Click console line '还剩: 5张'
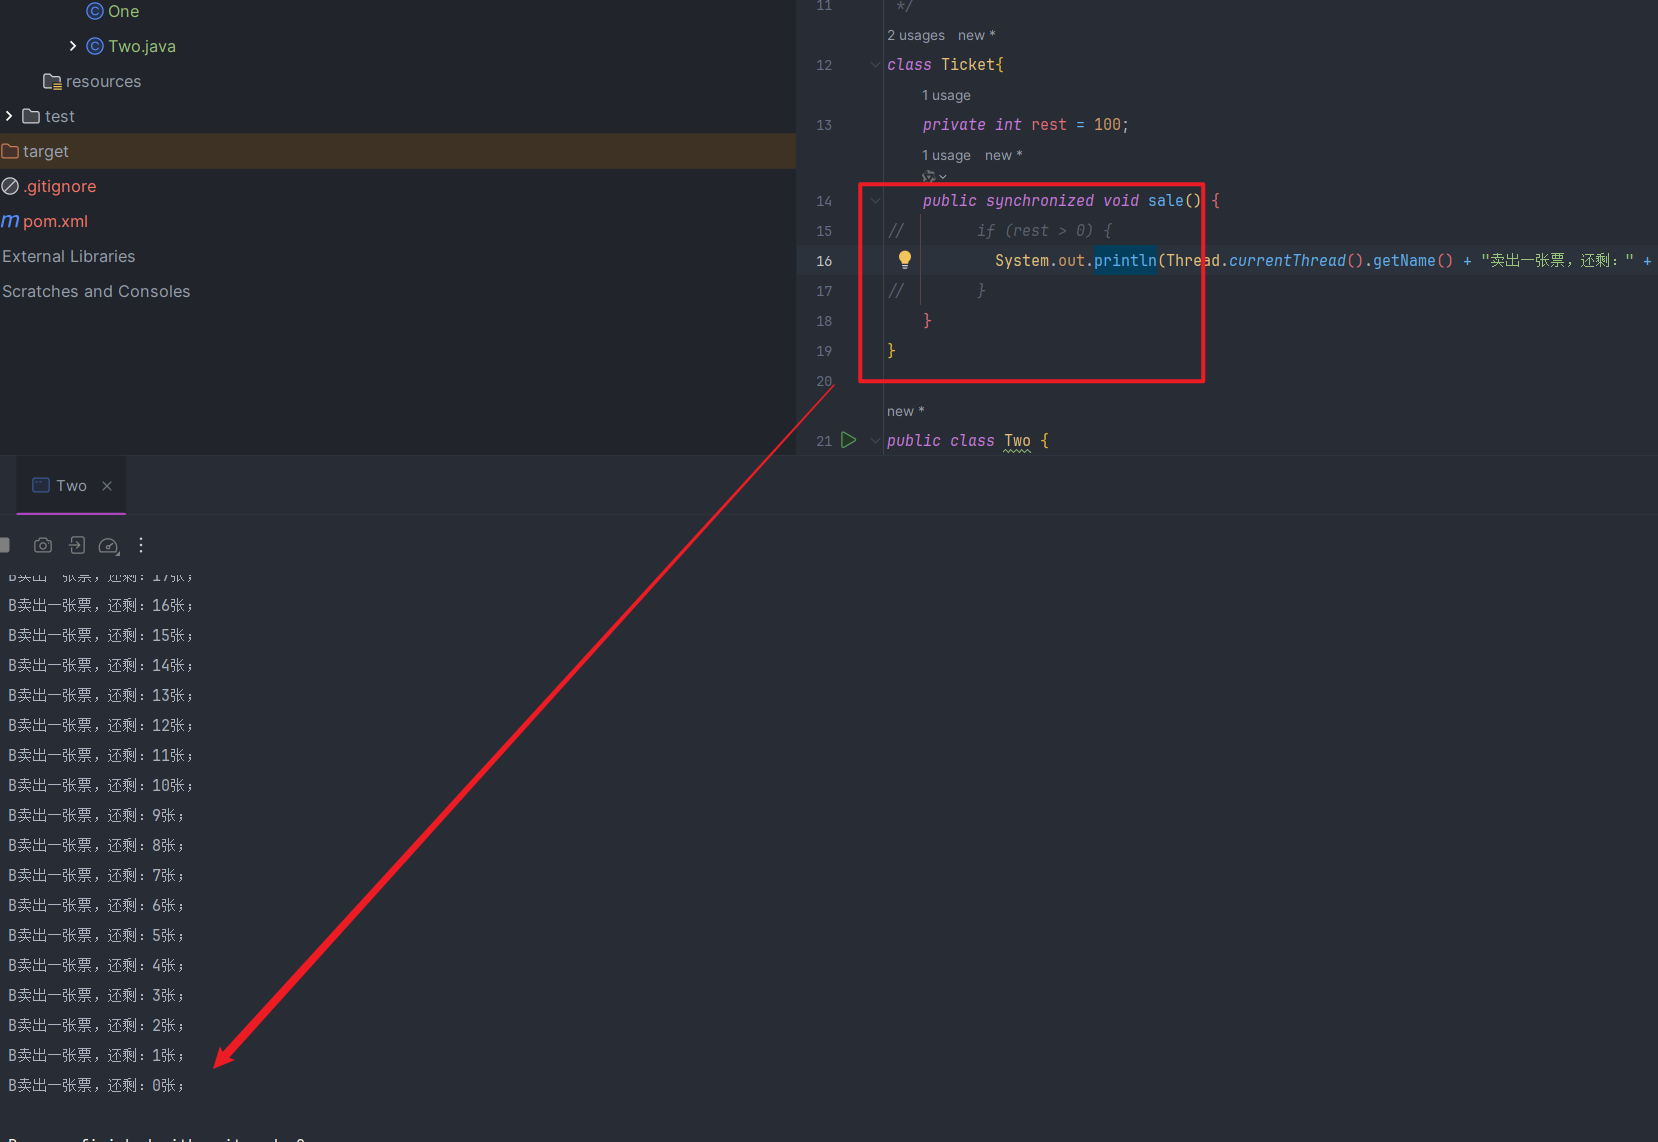The image size is (1658, 1142). pos(96,935)
